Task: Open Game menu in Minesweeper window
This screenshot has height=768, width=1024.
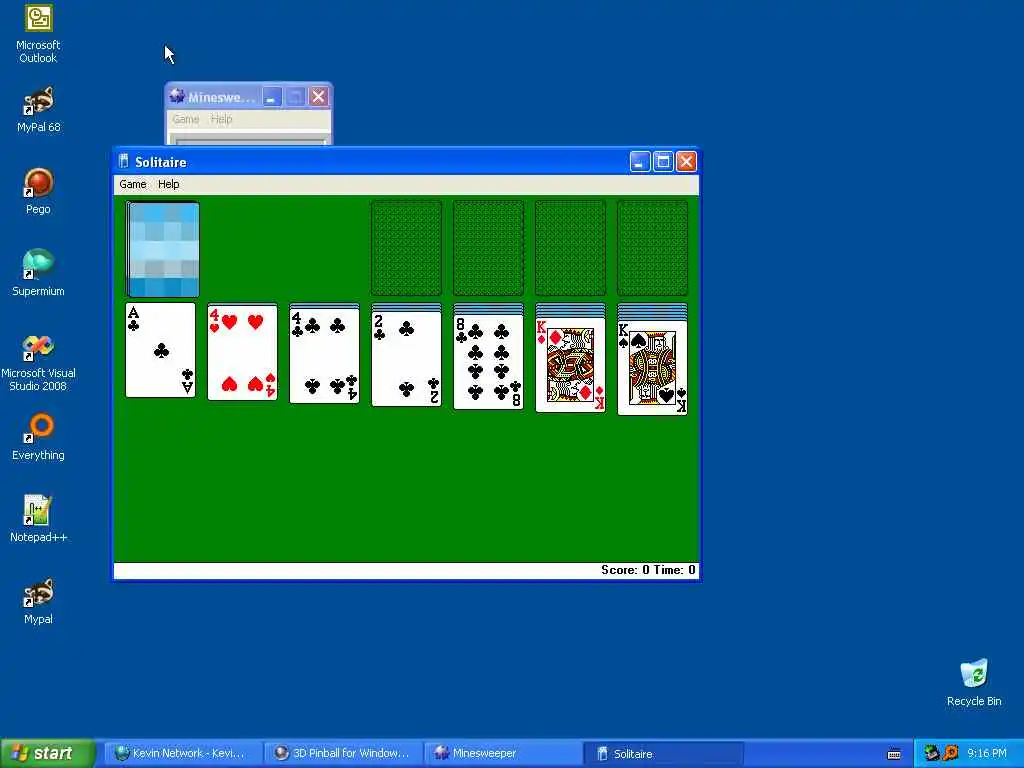Action: click(x=185, y=119)
